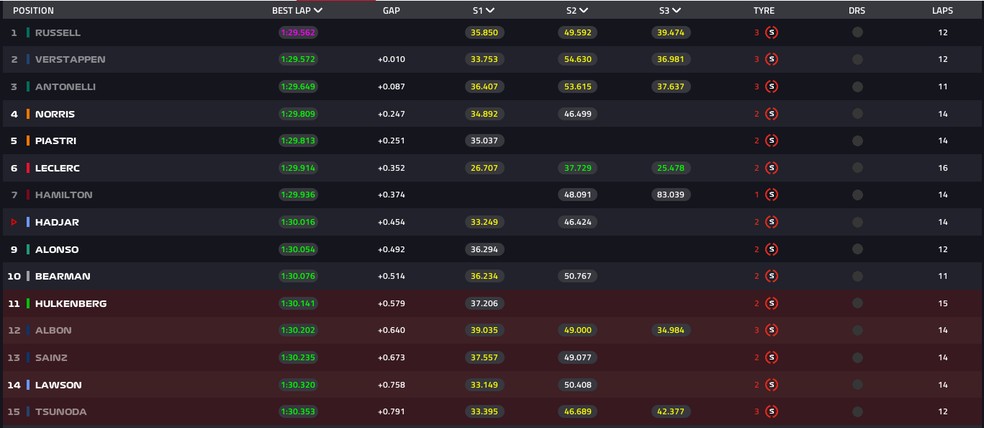Click Russell's purple best lap time
The width and height of the screenshot is (984, 428).
297,33
